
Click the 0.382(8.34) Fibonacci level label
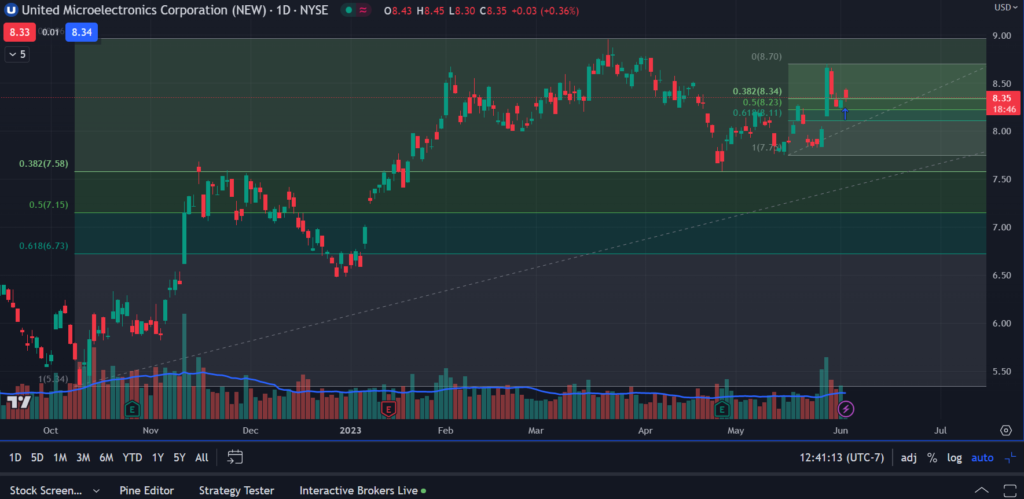(757, 91)
